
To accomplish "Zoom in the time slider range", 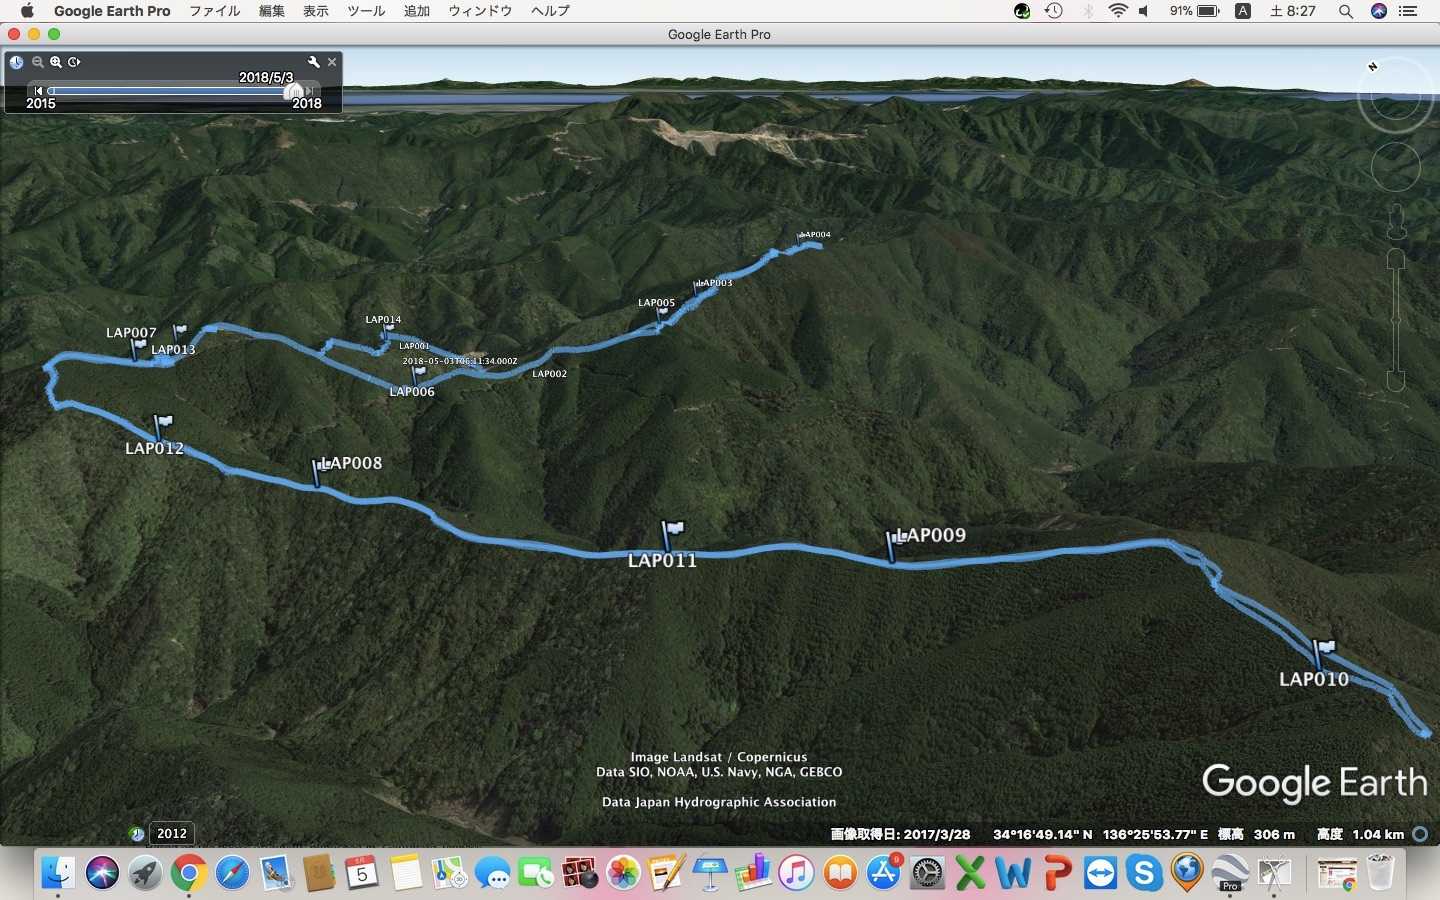I will coord(56,62).
